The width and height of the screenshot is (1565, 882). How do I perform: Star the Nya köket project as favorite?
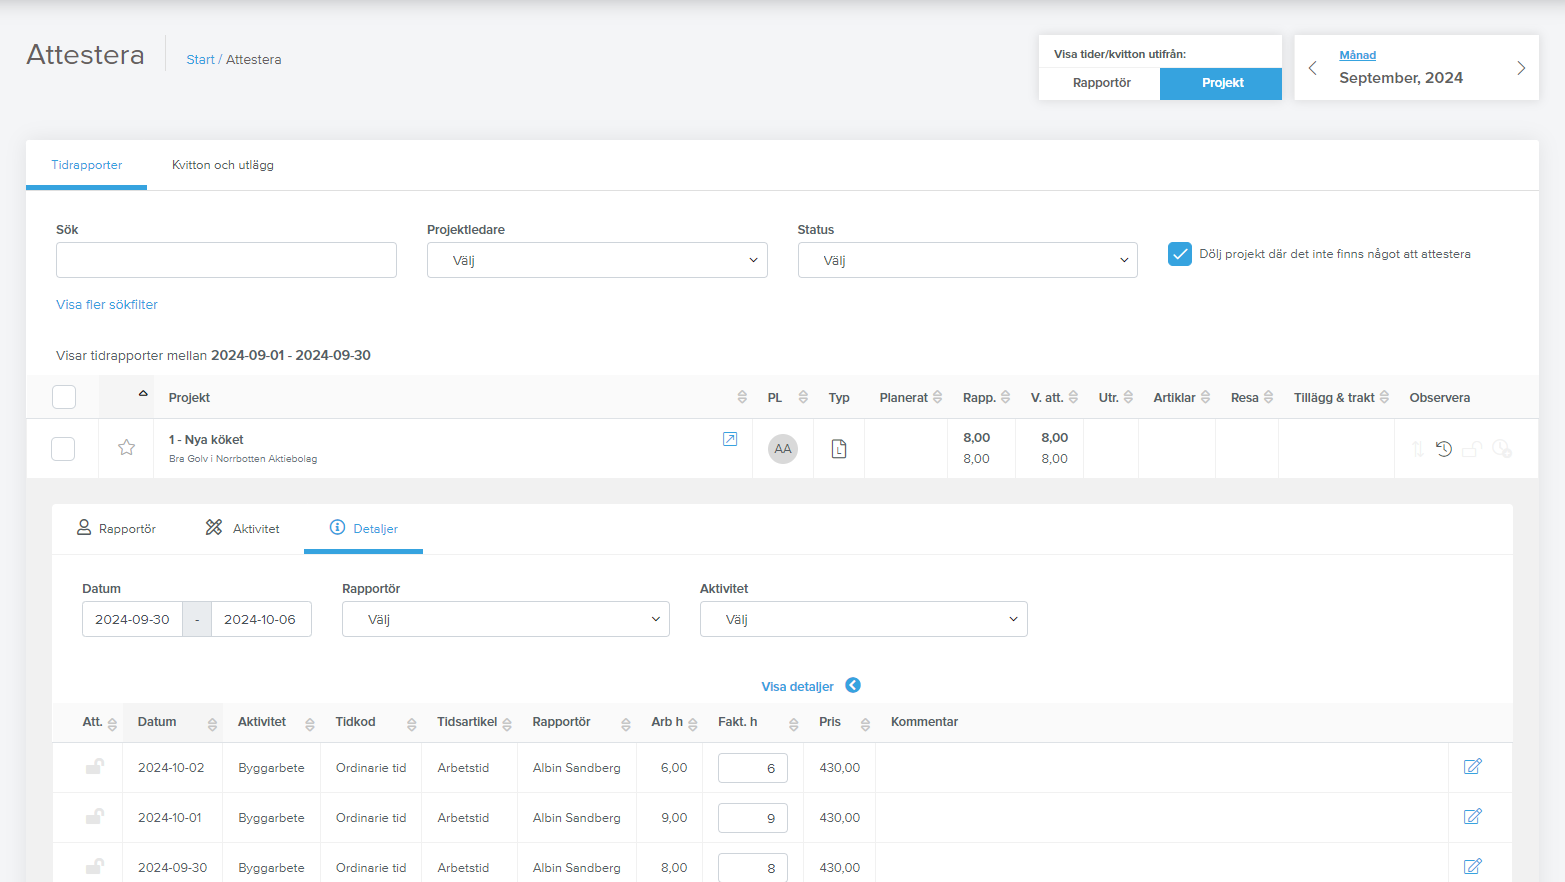pos(126,448)
